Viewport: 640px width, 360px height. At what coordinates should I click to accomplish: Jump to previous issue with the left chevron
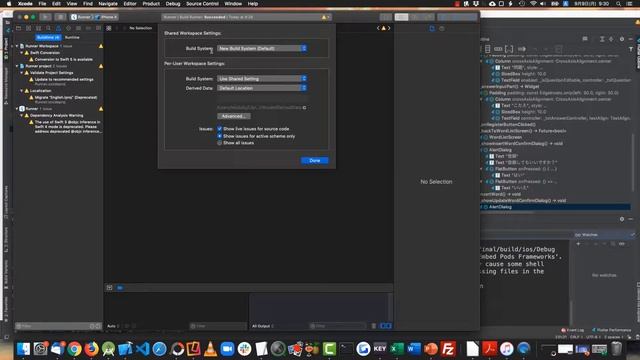[378, 28]
